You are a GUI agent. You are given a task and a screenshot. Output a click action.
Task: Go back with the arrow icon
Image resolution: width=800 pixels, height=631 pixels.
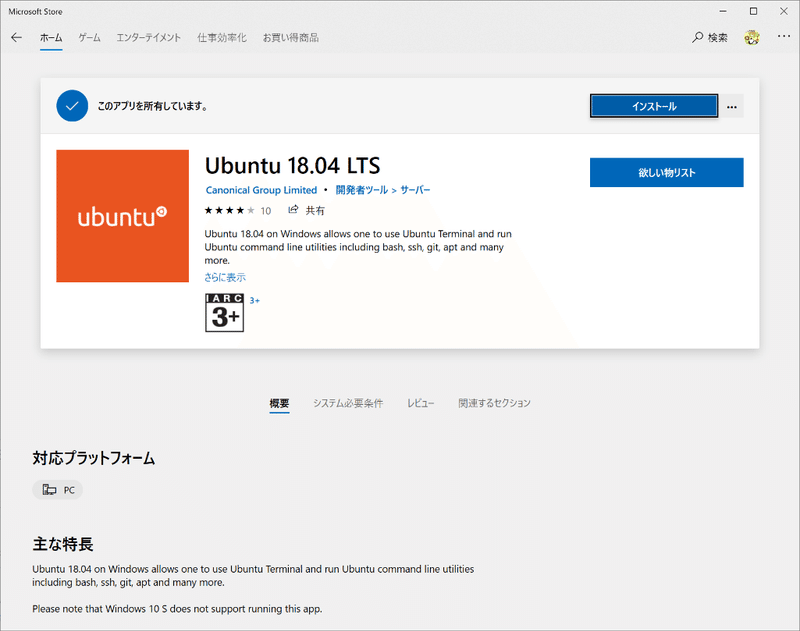pyautogui.click(x=16, y=37)
